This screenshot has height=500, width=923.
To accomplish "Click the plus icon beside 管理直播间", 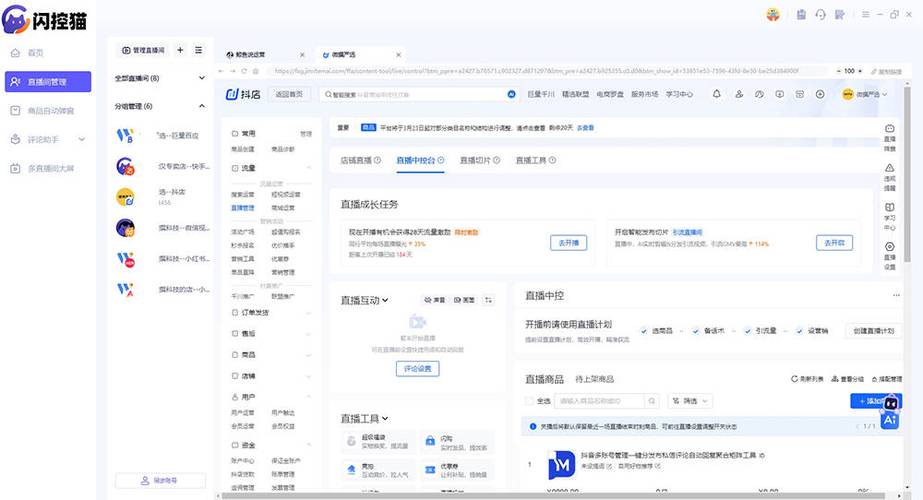I will (180, 50).
